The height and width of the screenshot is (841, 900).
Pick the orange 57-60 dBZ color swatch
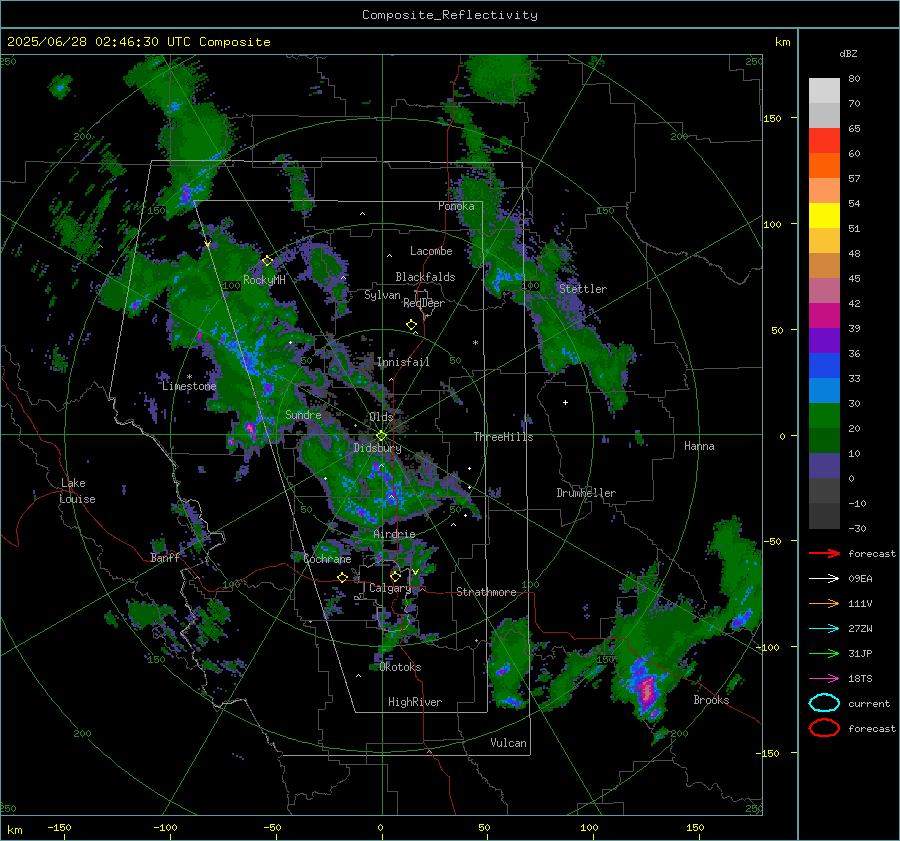coord(824,166)
